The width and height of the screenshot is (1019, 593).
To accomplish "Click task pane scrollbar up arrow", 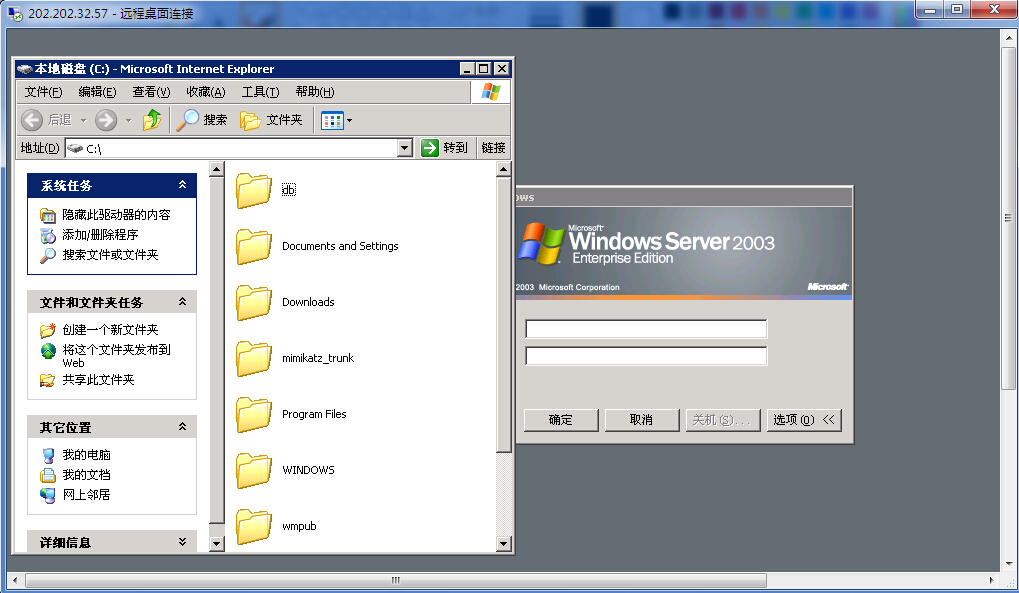I will click(x=217, y=169).
